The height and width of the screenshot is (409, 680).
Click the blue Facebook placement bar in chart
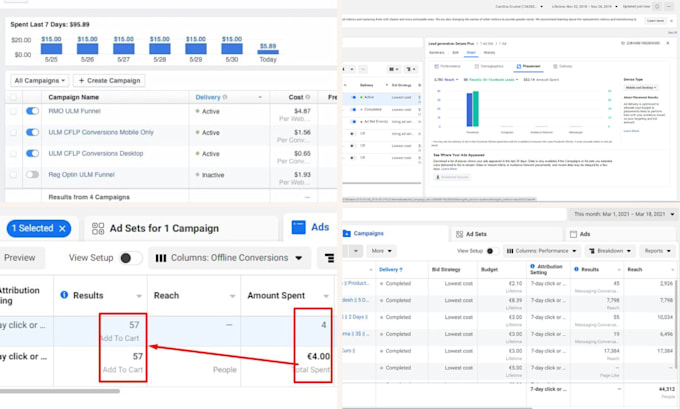[x=469, y=110]
